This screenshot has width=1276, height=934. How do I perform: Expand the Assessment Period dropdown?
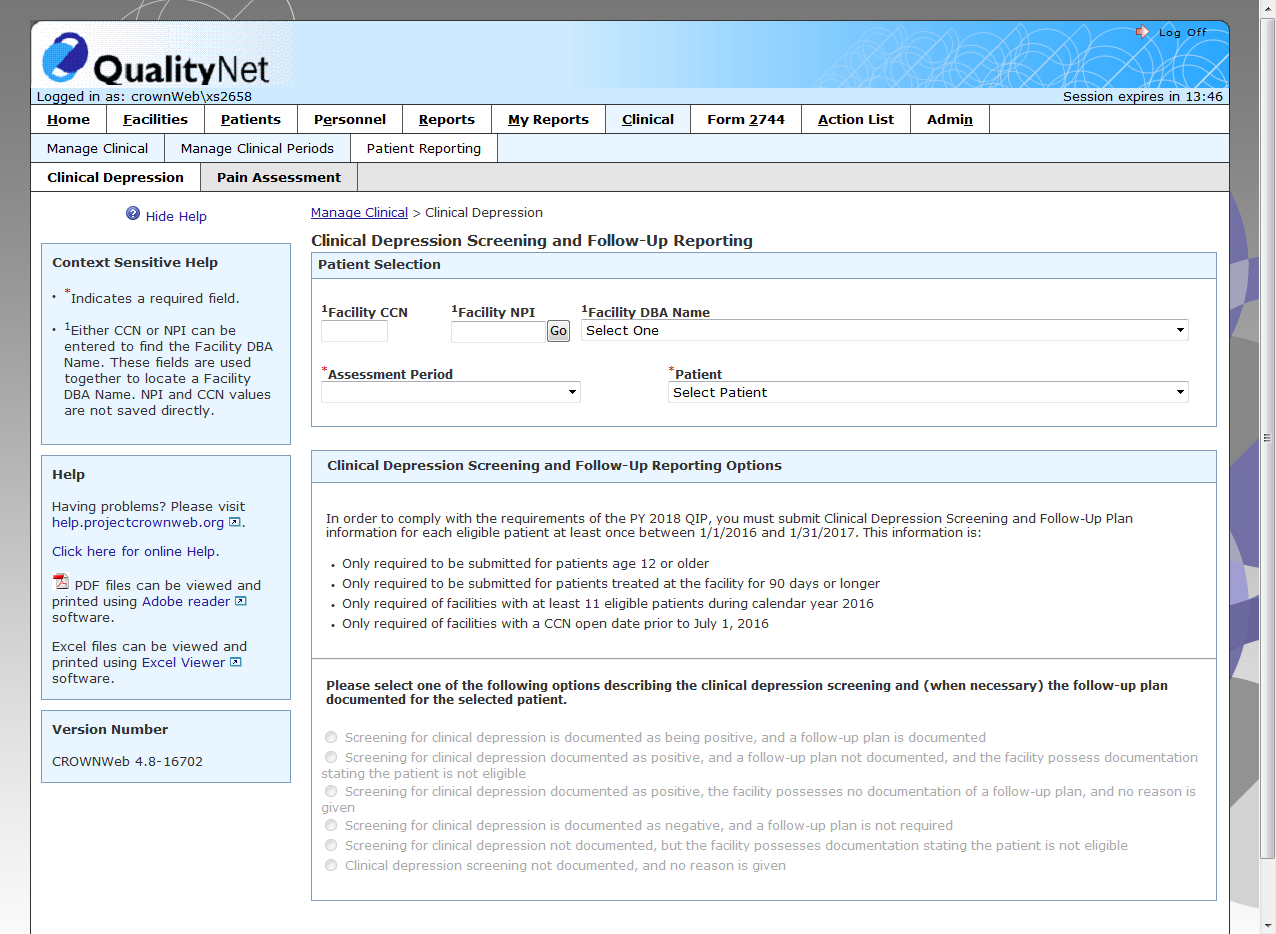[x=450, y=392]
